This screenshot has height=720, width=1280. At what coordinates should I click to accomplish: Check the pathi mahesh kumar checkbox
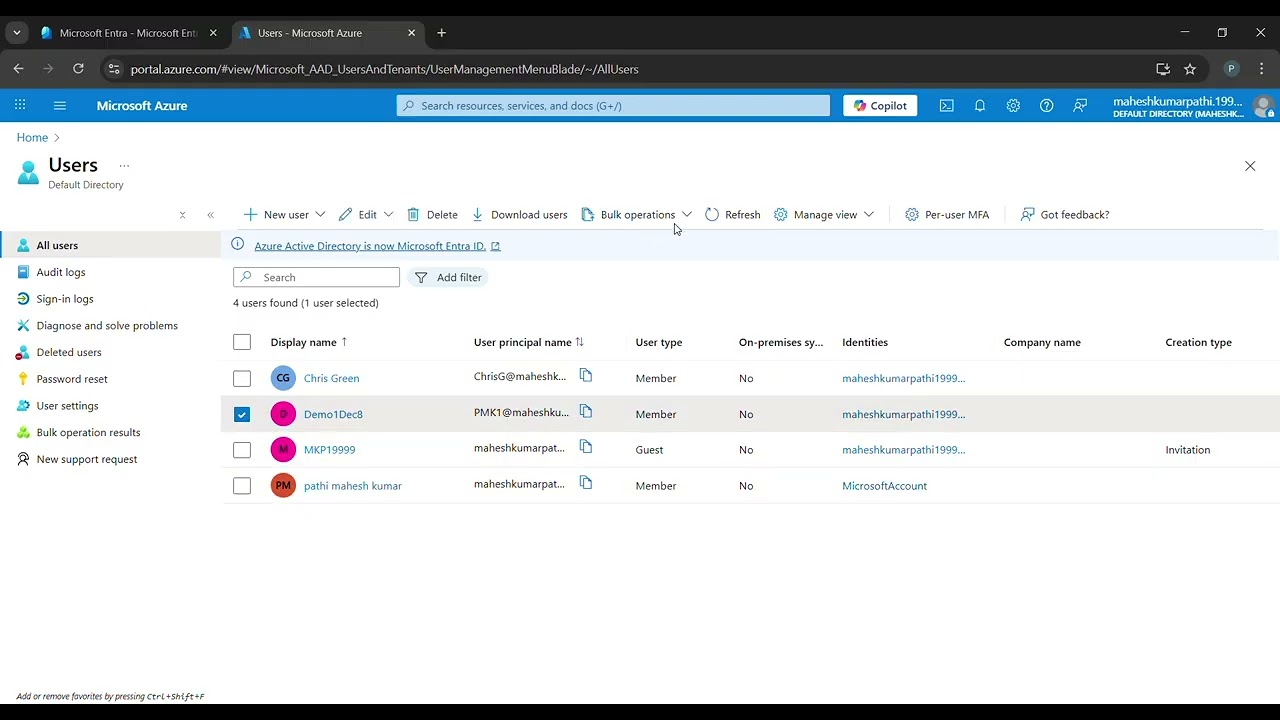tap(242, 486)
